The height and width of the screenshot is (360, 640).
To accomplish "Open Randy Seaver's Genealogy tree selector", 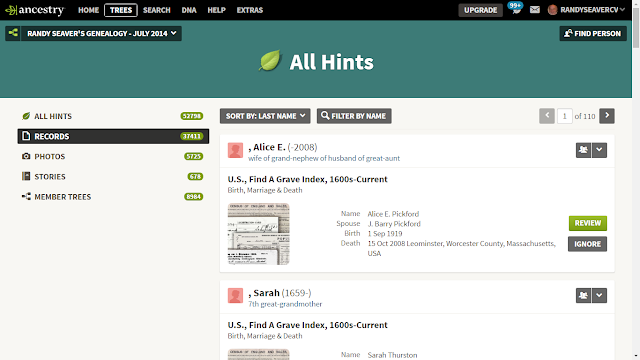I will coord(101,33).
